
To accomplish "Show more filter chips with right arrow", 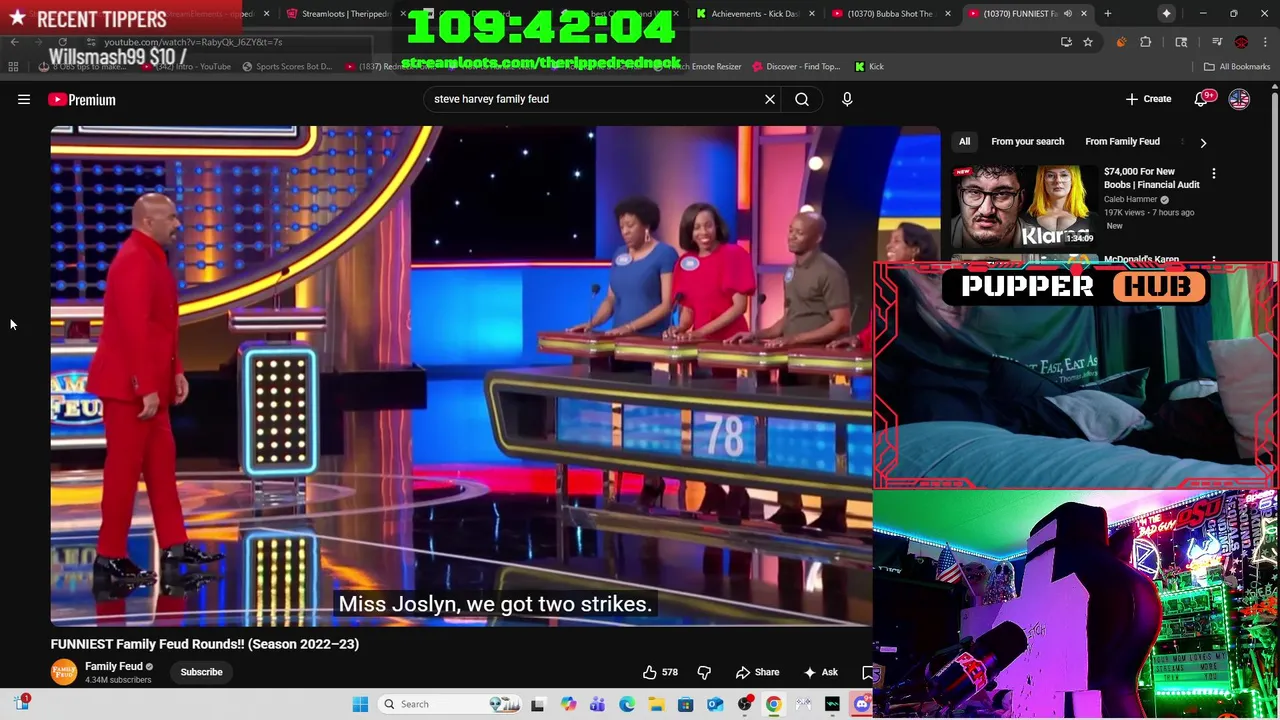I will tap(1203, 142).
